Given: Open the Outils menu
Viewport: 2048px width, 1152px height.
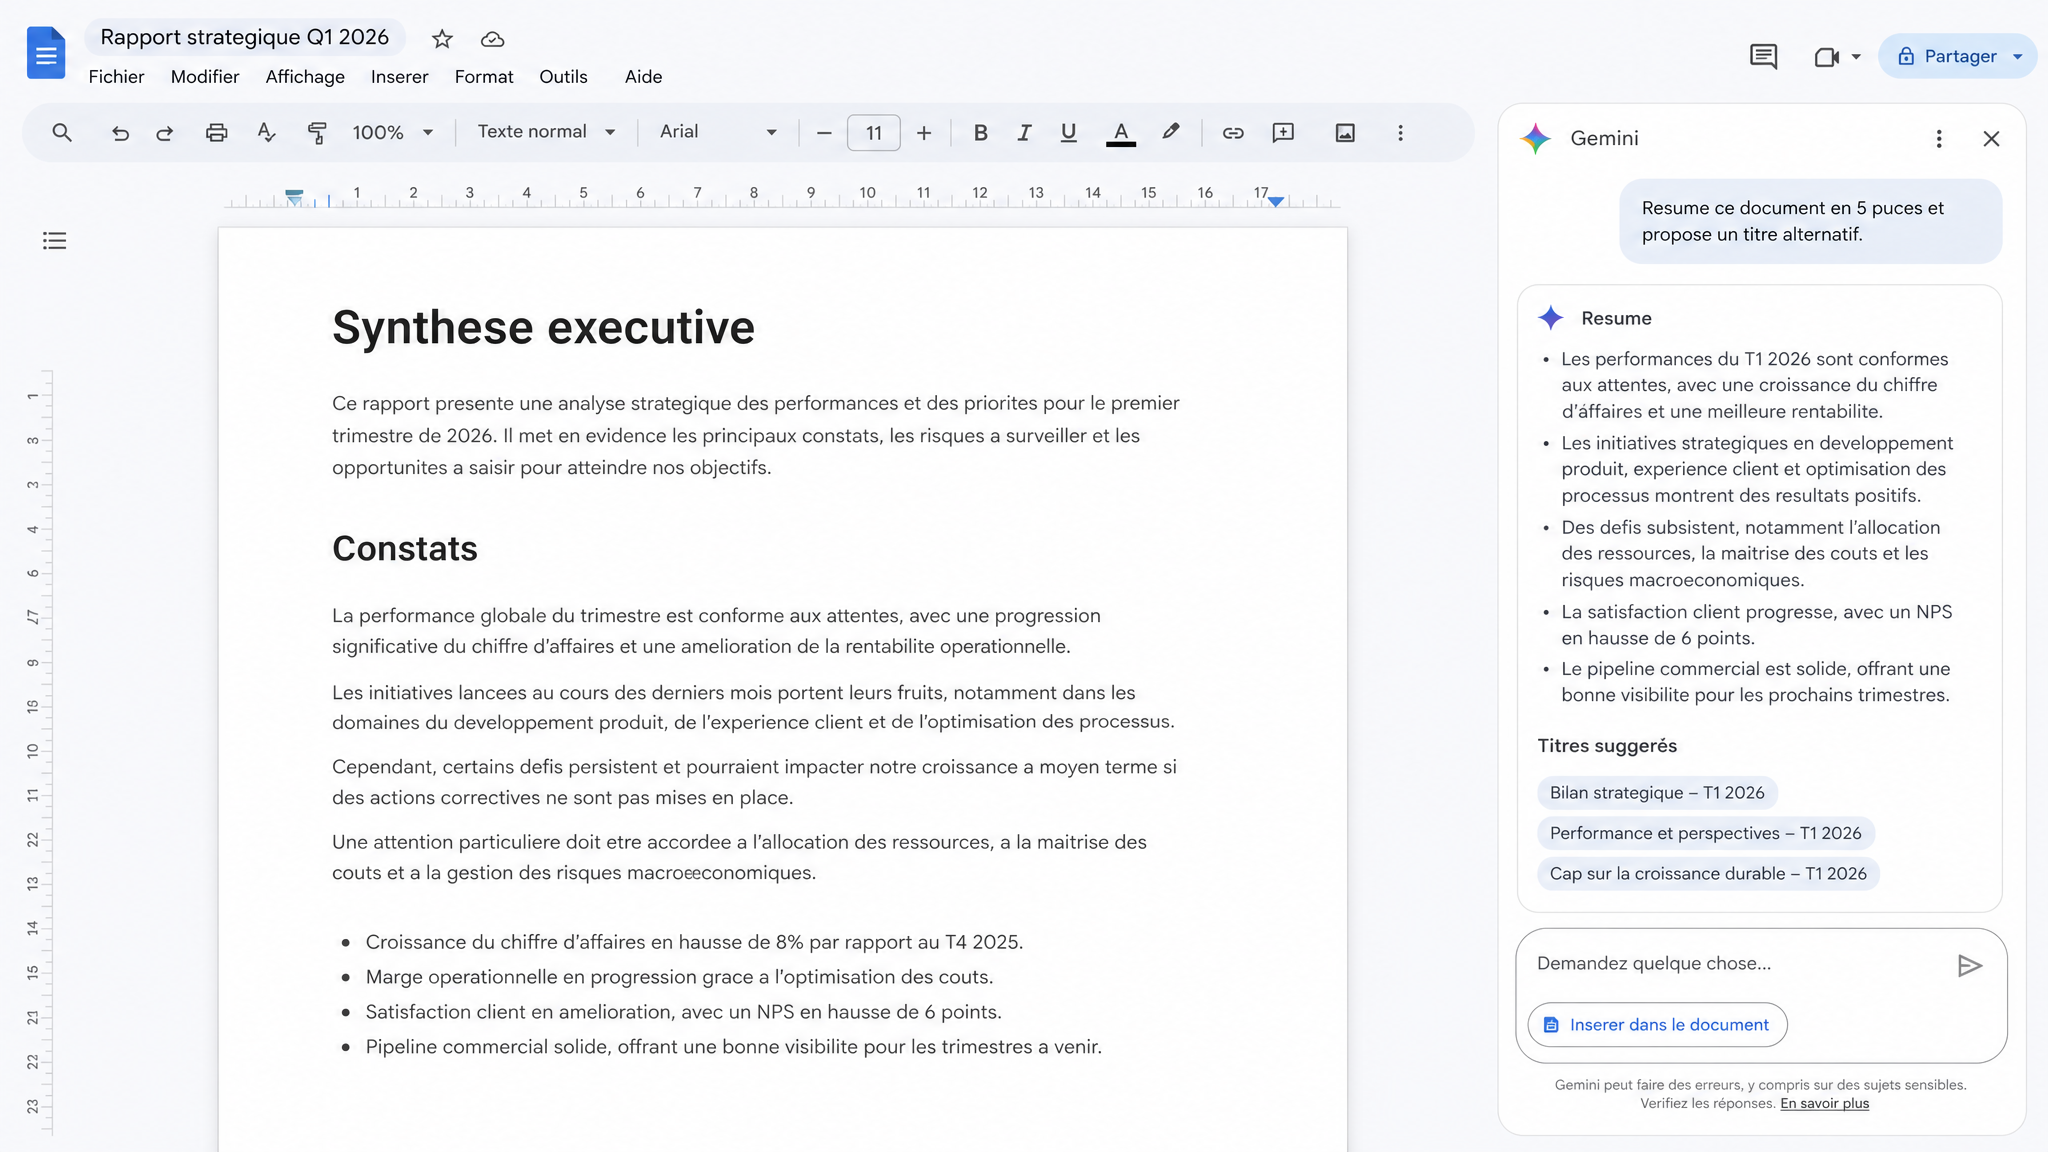Looking at the screenshot, I should coord(563,77).
